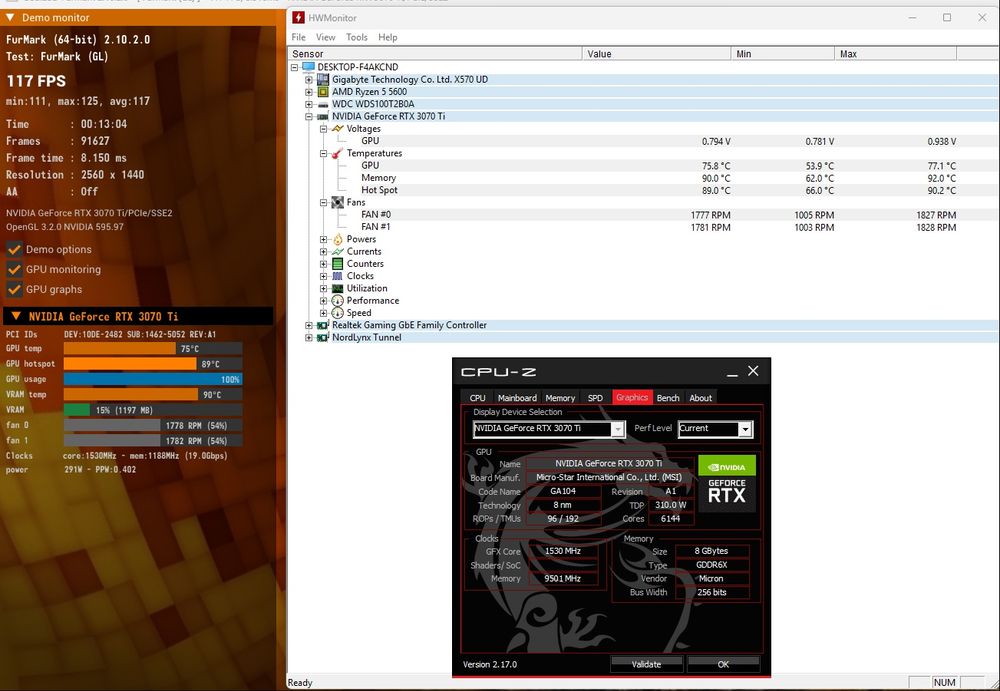The height and width of the screenshot is (691, 1000).
Task: Click the Currents waveform icon
Action: click(x=337, y=251)
